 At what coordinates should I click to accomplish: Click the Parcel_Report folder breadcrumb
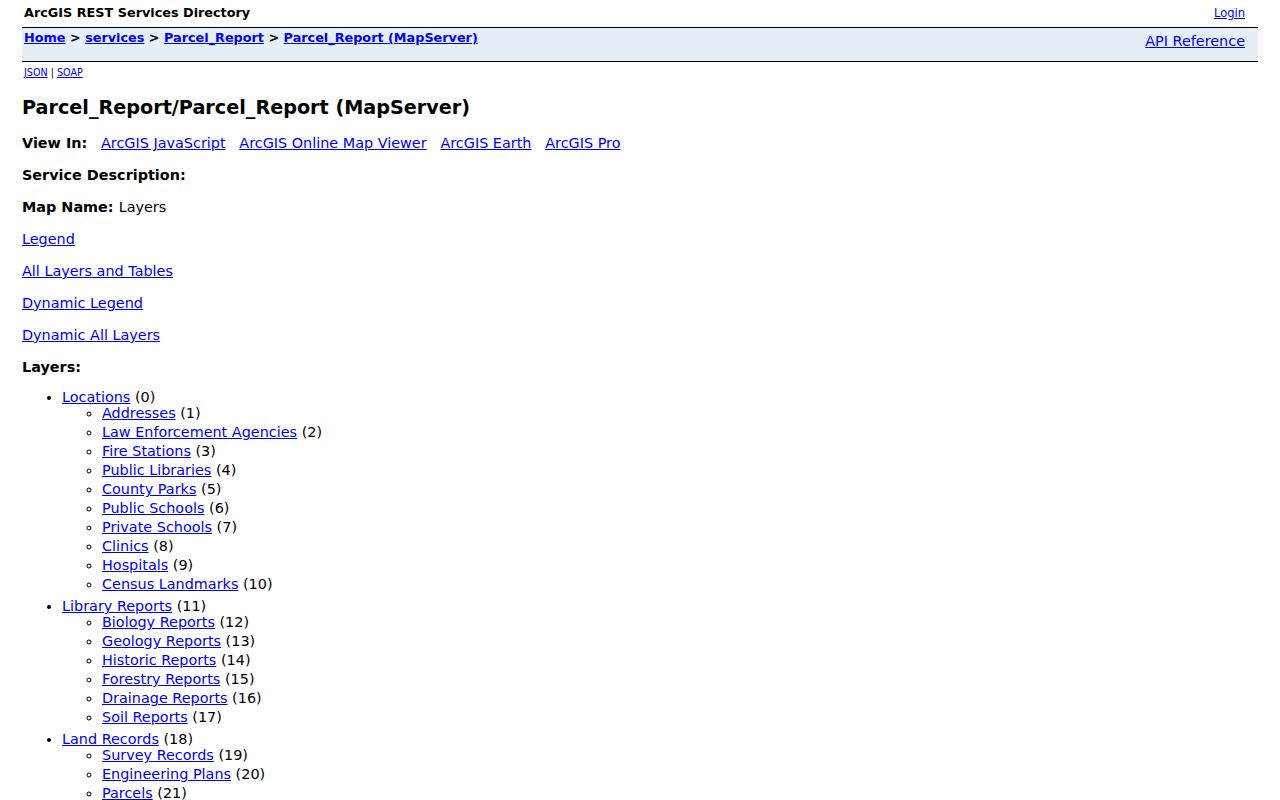214,38
